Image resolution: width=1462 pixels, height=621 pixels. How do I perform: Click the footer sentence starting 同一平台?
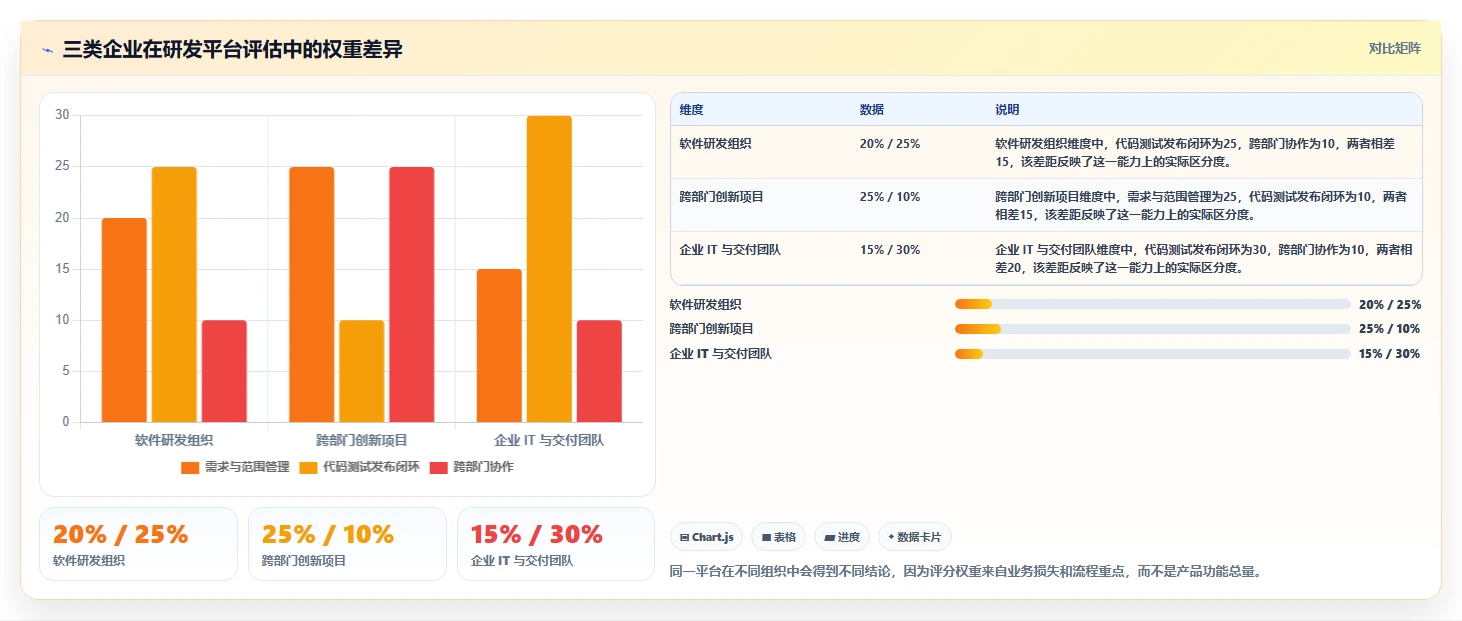click(x=965, y=572)
